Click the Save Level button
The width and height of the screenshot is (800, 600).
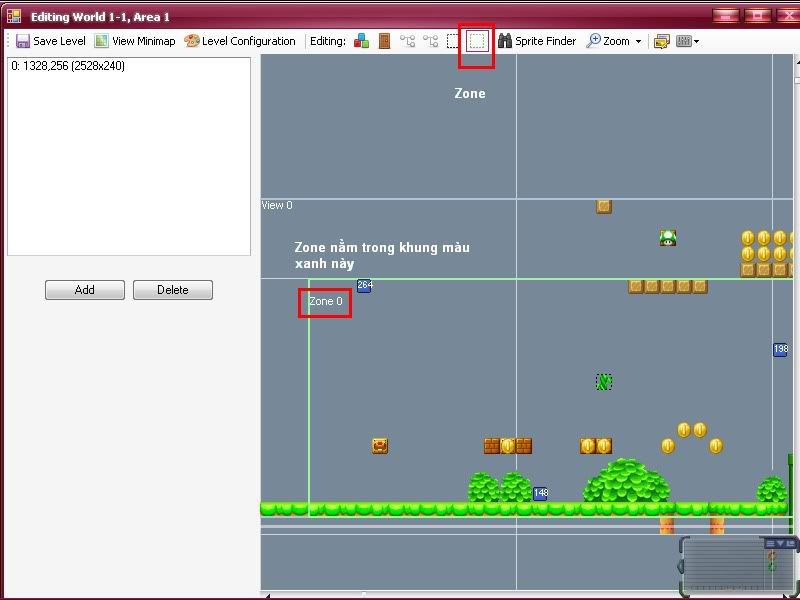[x=51, y=41]
